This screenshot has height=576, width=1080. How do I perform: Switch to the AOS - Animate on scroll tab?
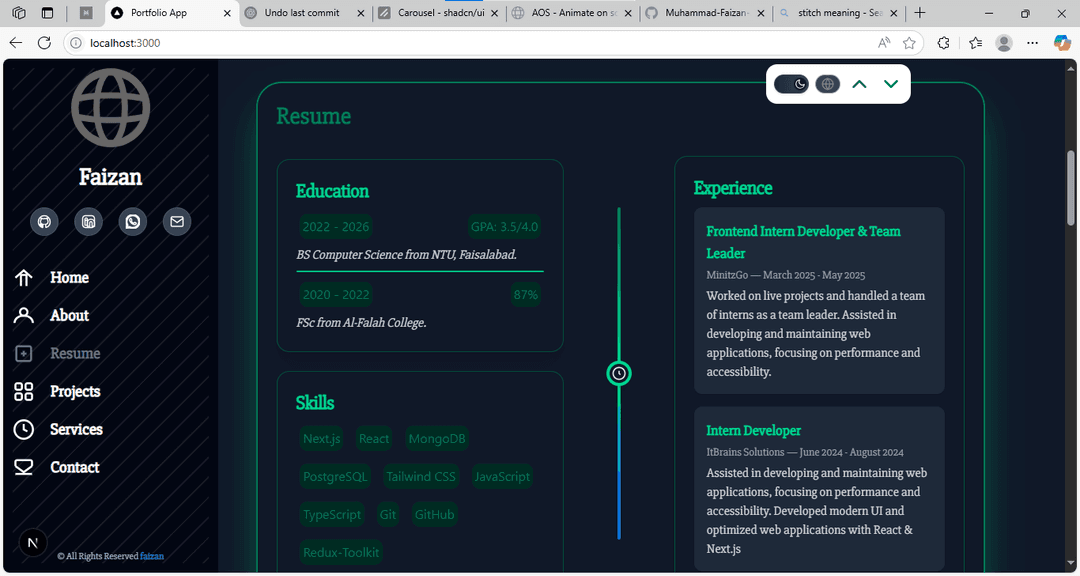coord(572,13)
